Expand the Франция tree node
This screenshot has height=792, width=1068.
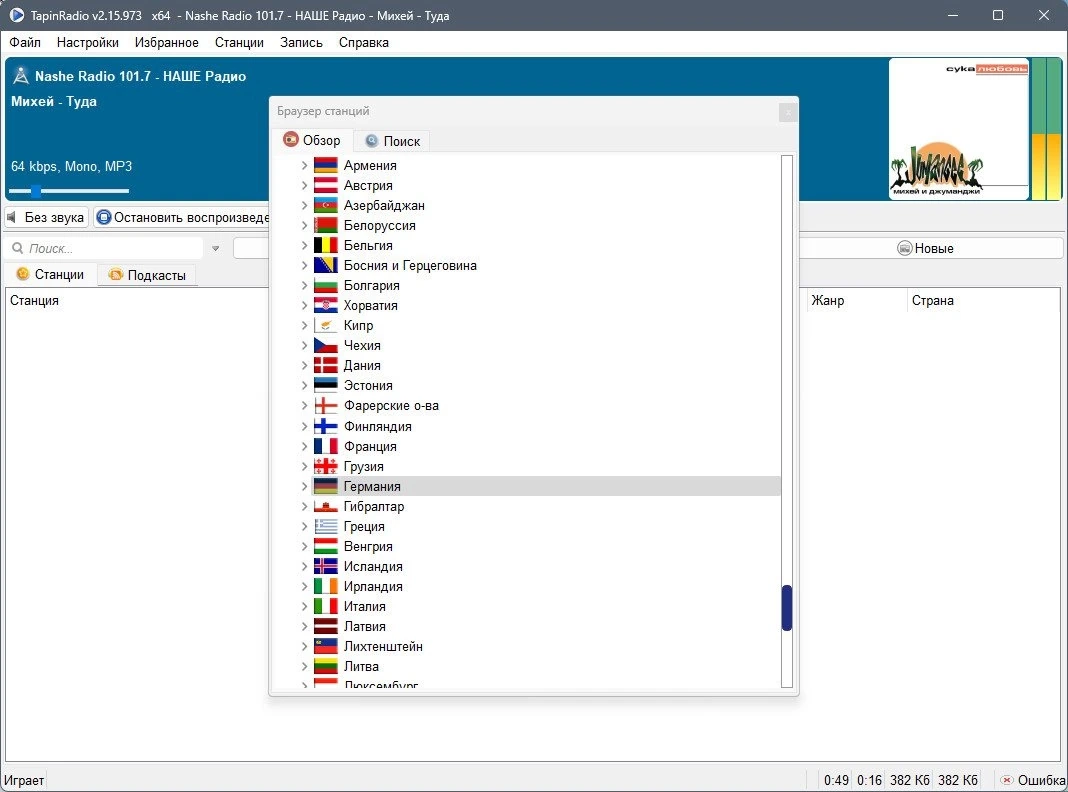(x=304, y=446)
